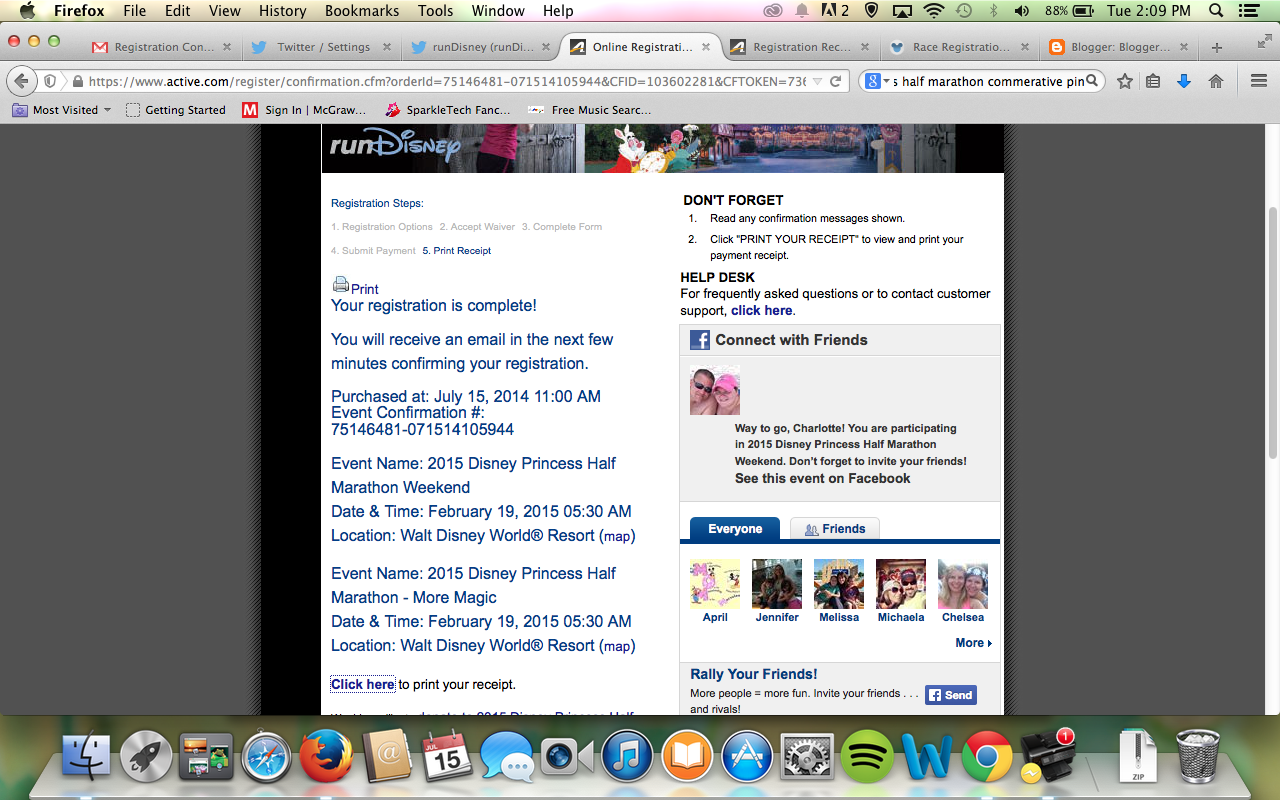Bookmark this page with the star icon
1280x800 pixels.
click(1125, 81)
